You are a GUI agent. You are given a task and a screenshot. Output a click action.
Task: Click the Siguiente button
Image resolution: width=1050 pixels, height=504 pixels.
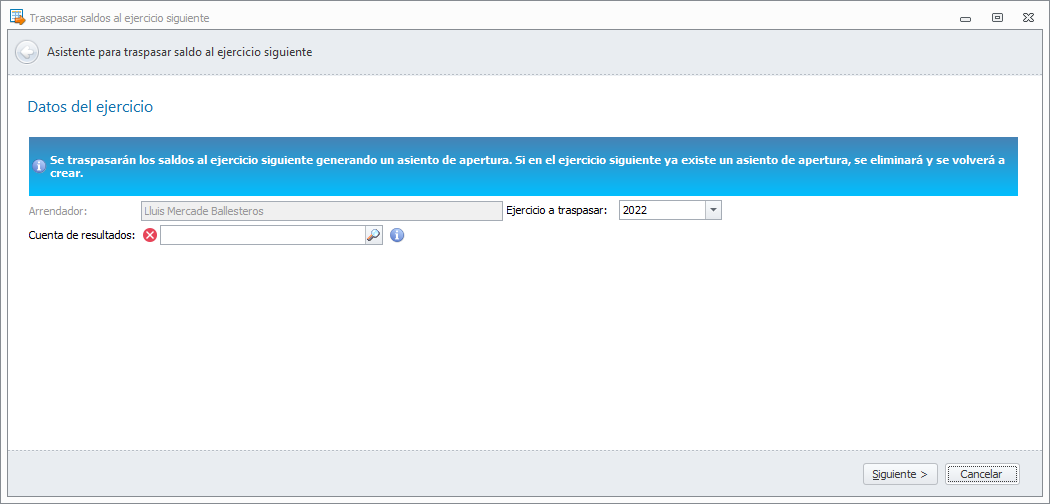pos(900,474)
